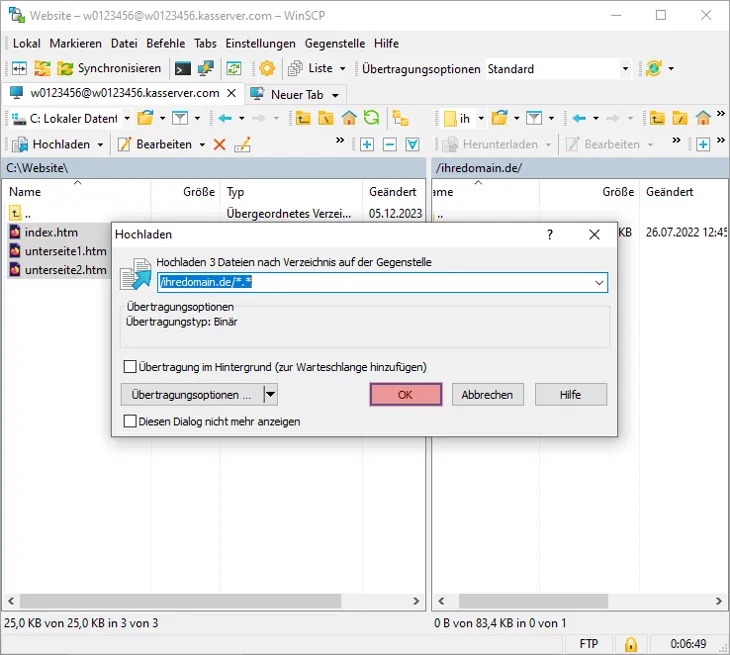Open the Befehle menu

click(165, 43)
